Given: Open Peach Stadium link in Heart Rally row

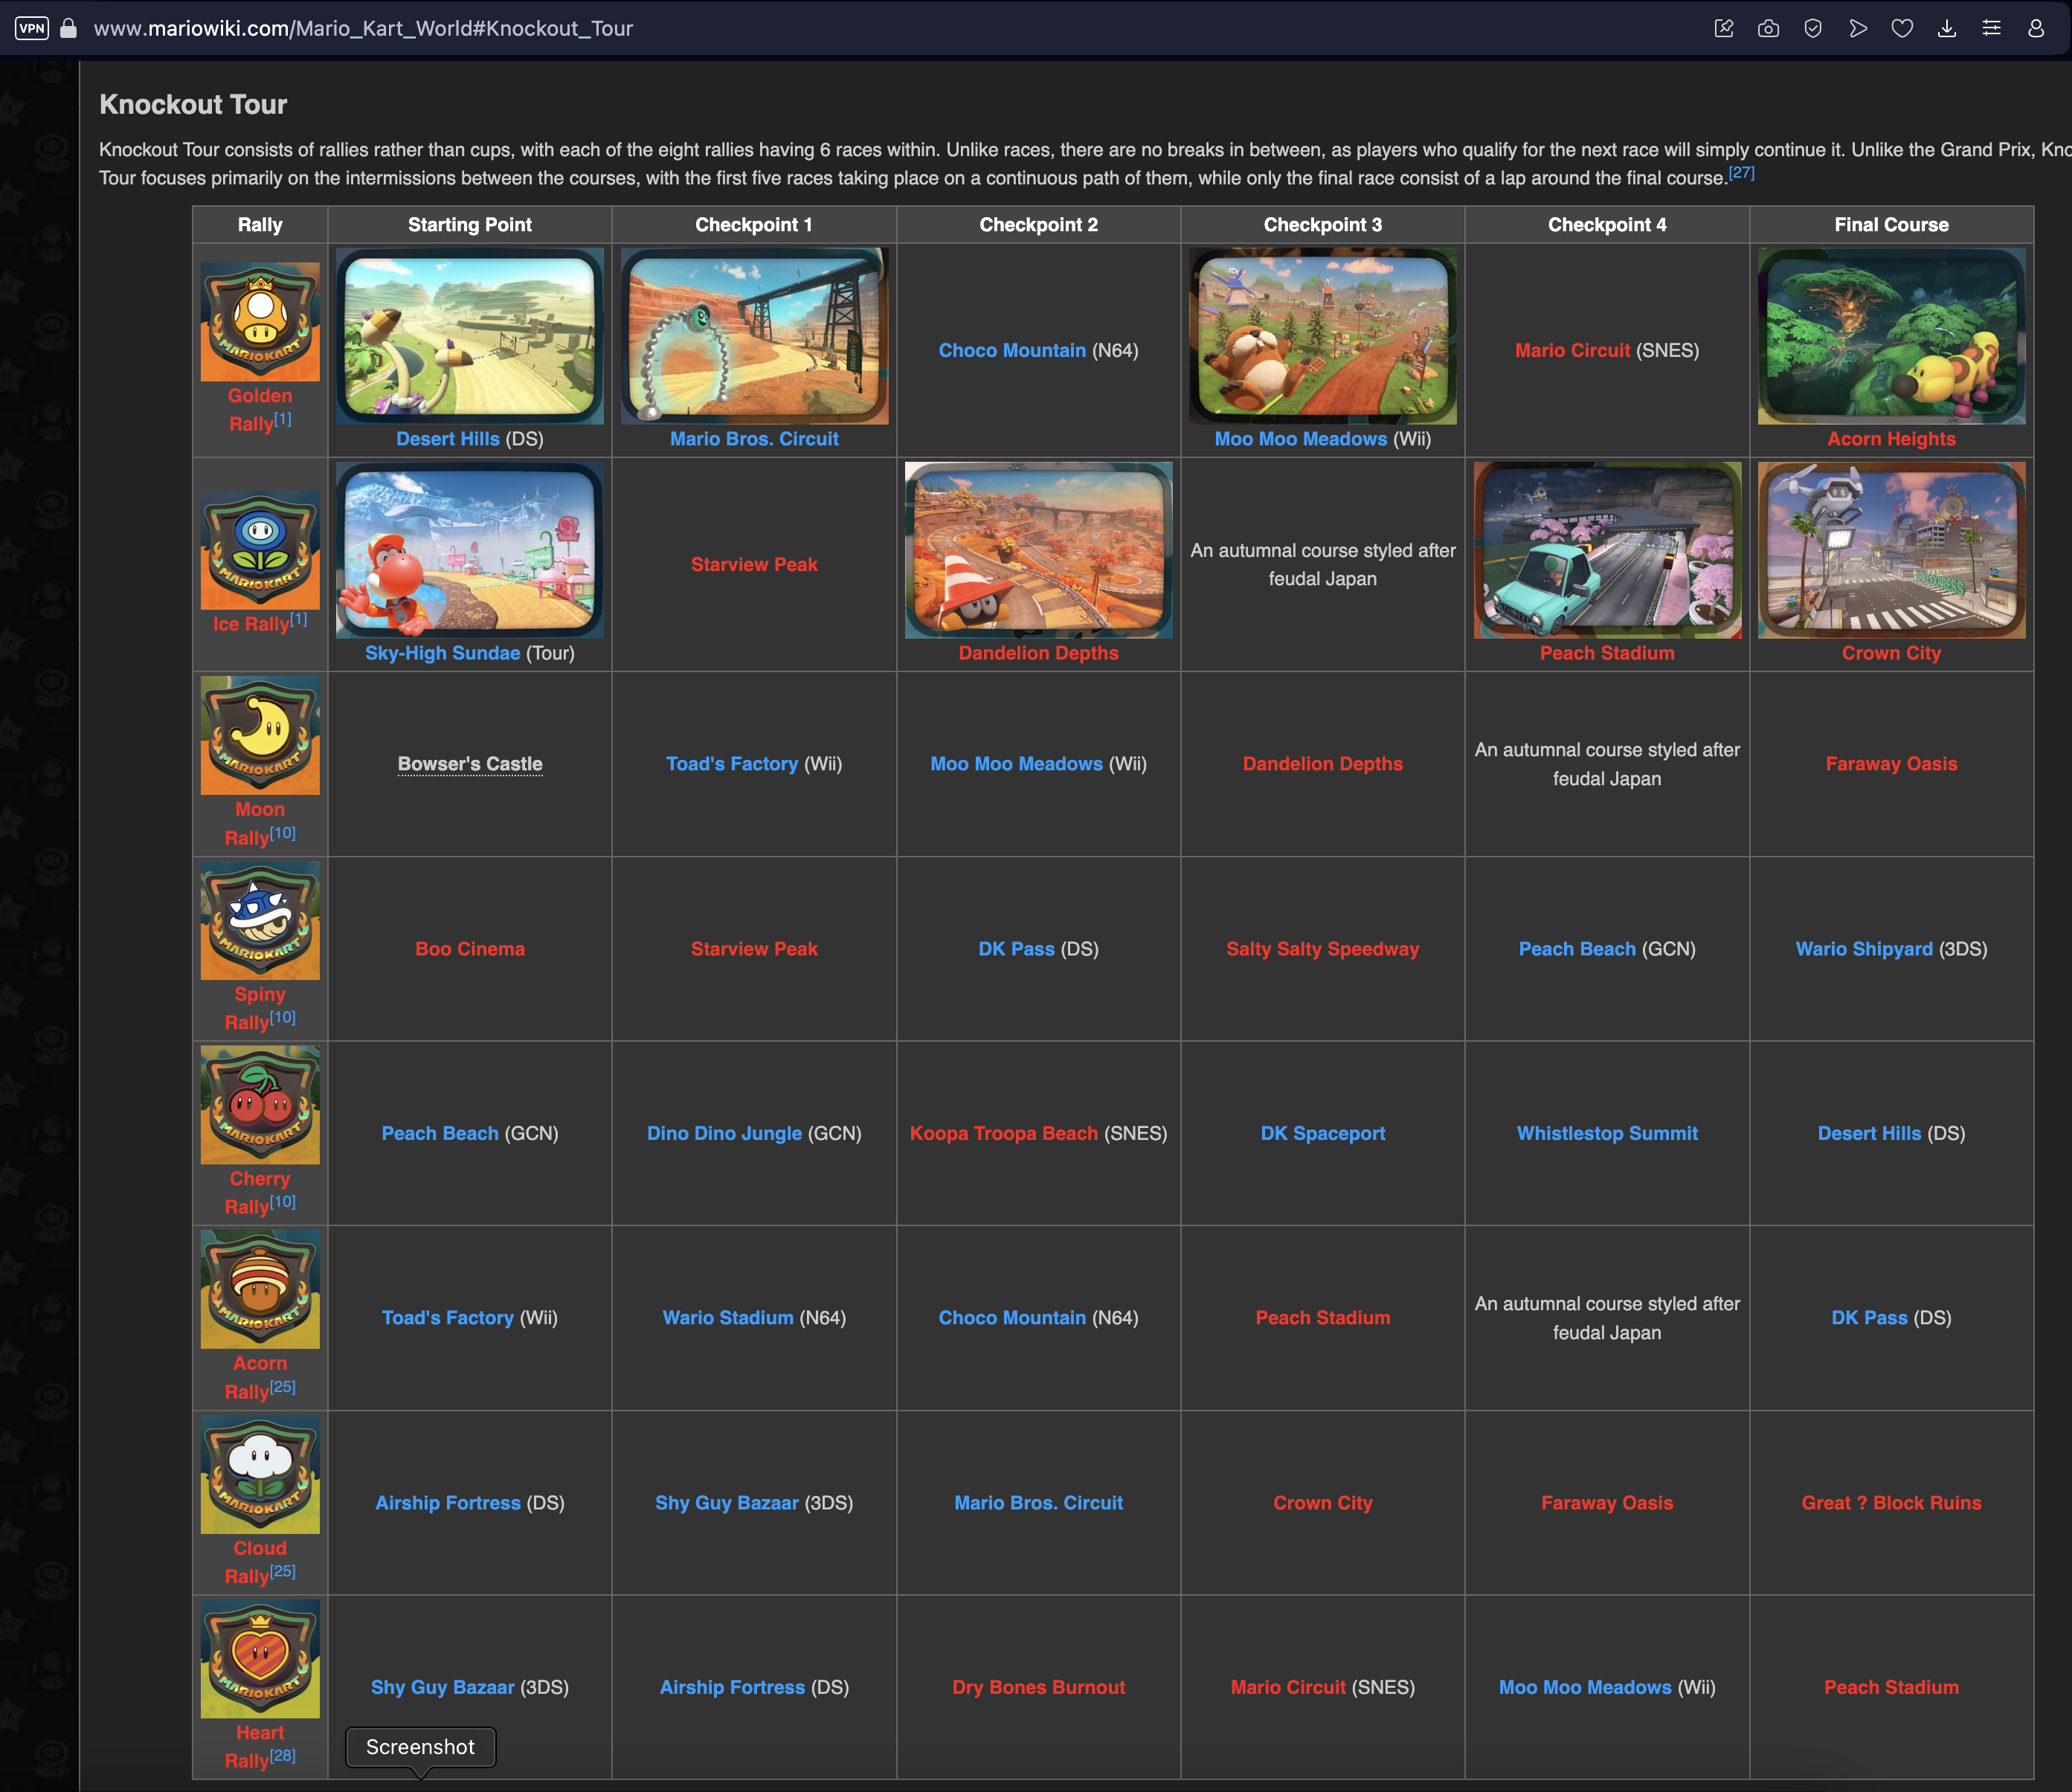Looking at the screenshot, I should coord(1891,1687).
